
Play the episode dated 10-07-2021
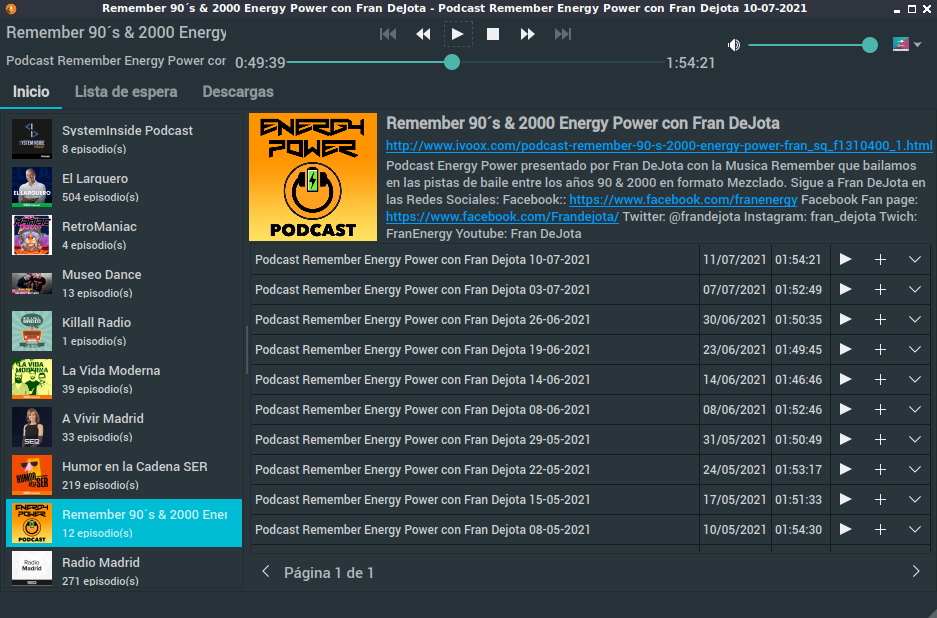point(845,259)
